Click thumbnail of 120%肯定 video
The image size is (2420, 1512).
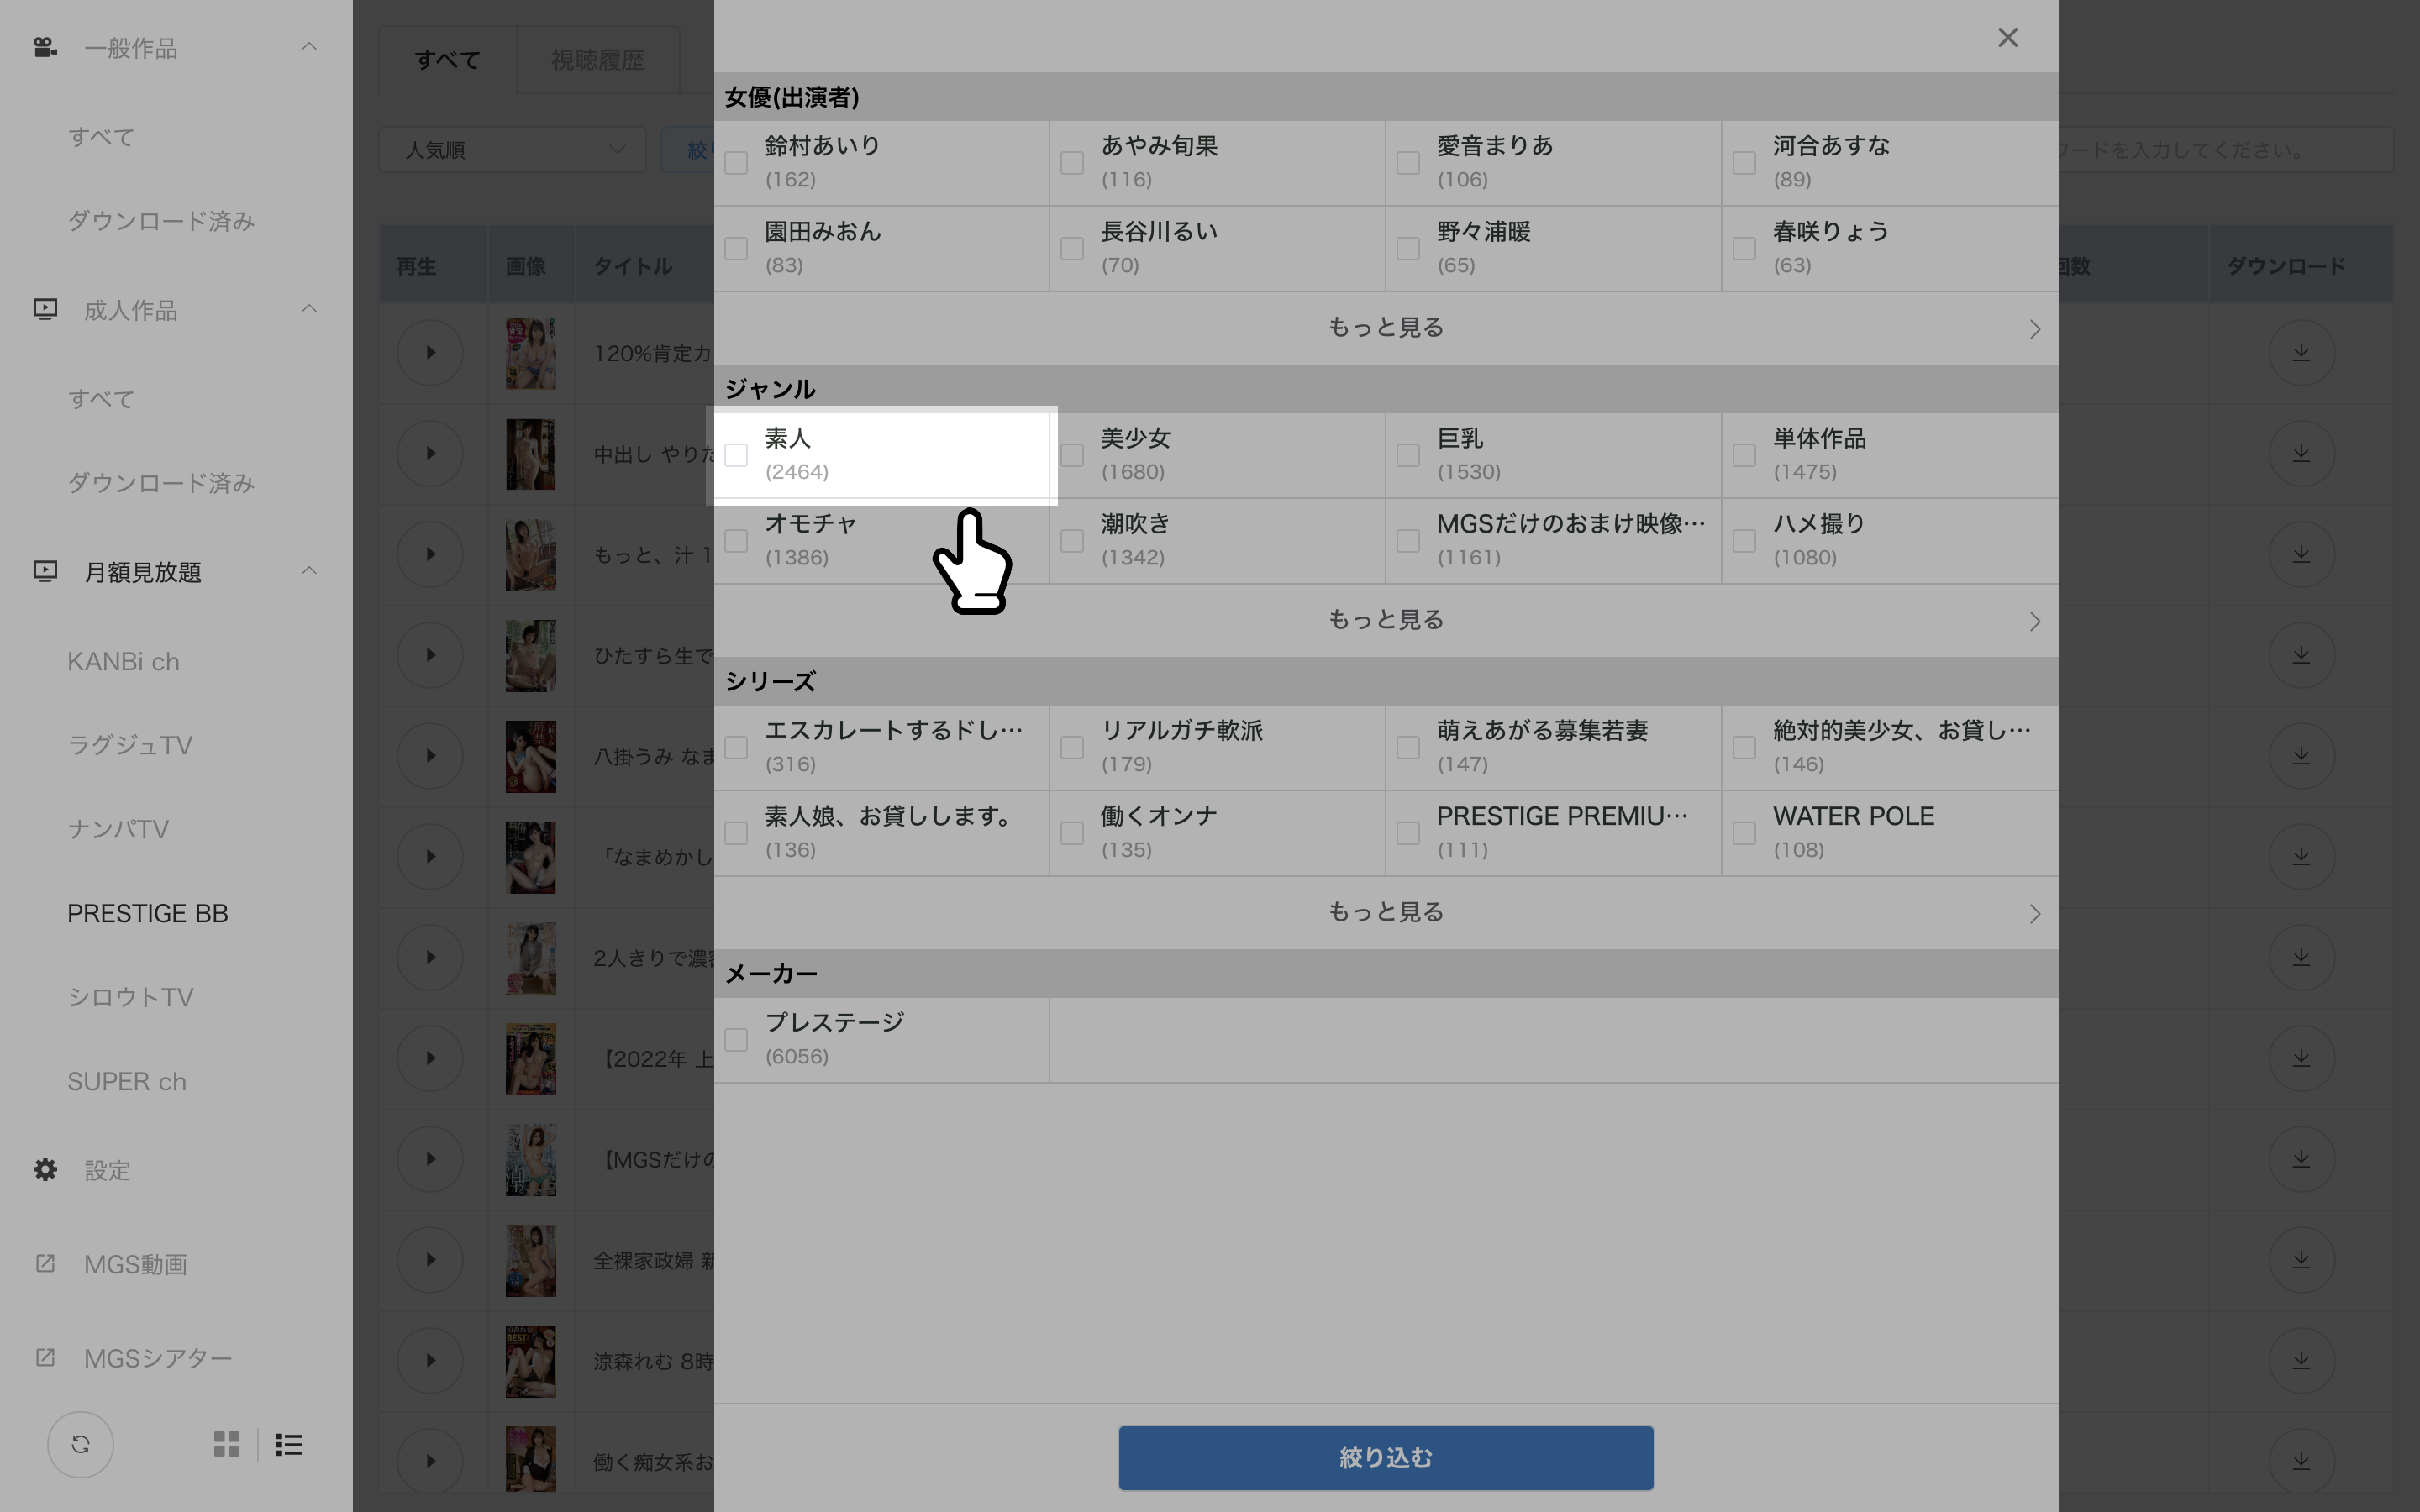click(529, 354)
